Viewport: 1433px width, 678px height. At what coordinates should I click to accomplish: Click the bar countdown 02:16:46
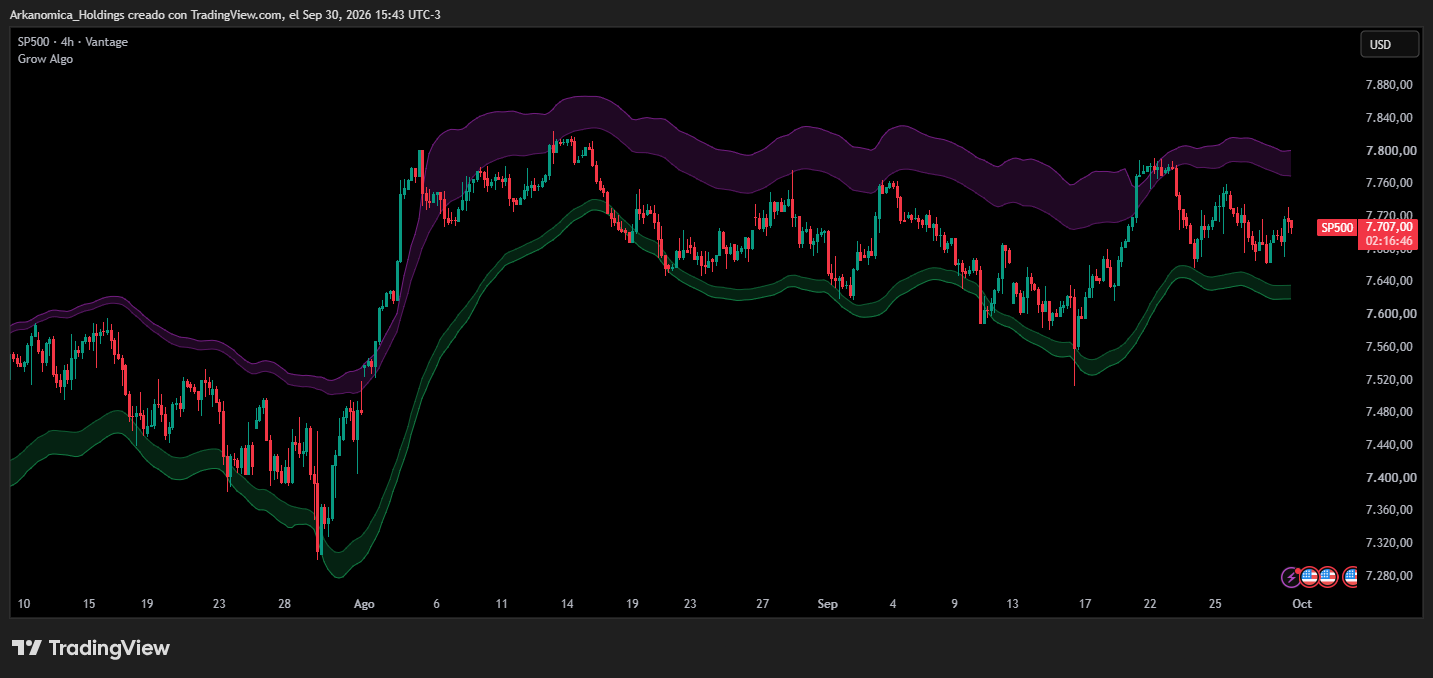pyautogui.click(x=1390, y=241)
